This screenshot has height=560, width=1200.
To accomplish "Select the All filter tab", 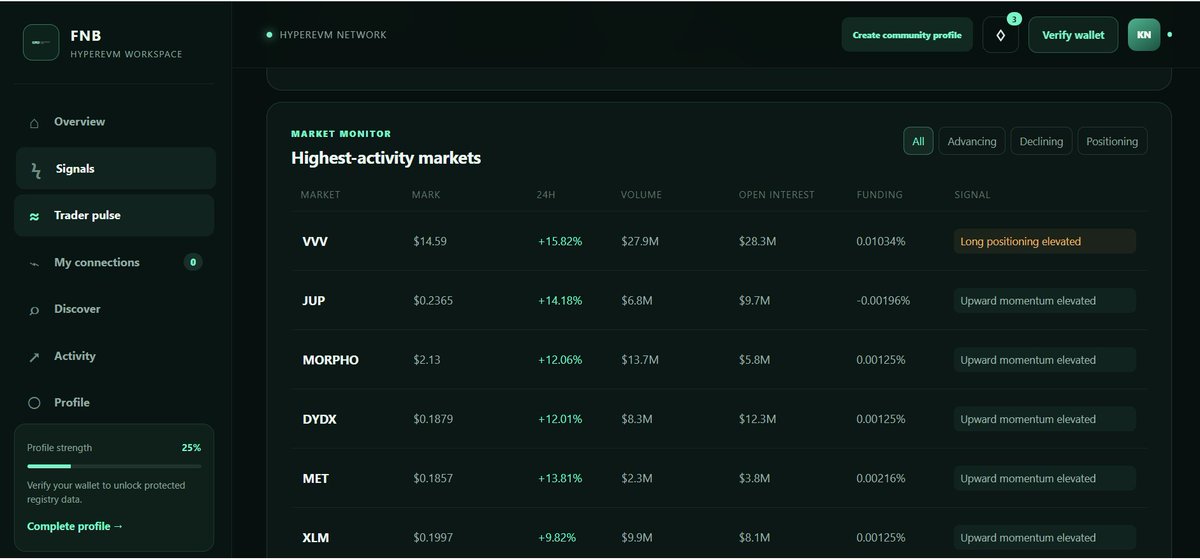I will tap(918, 141).
